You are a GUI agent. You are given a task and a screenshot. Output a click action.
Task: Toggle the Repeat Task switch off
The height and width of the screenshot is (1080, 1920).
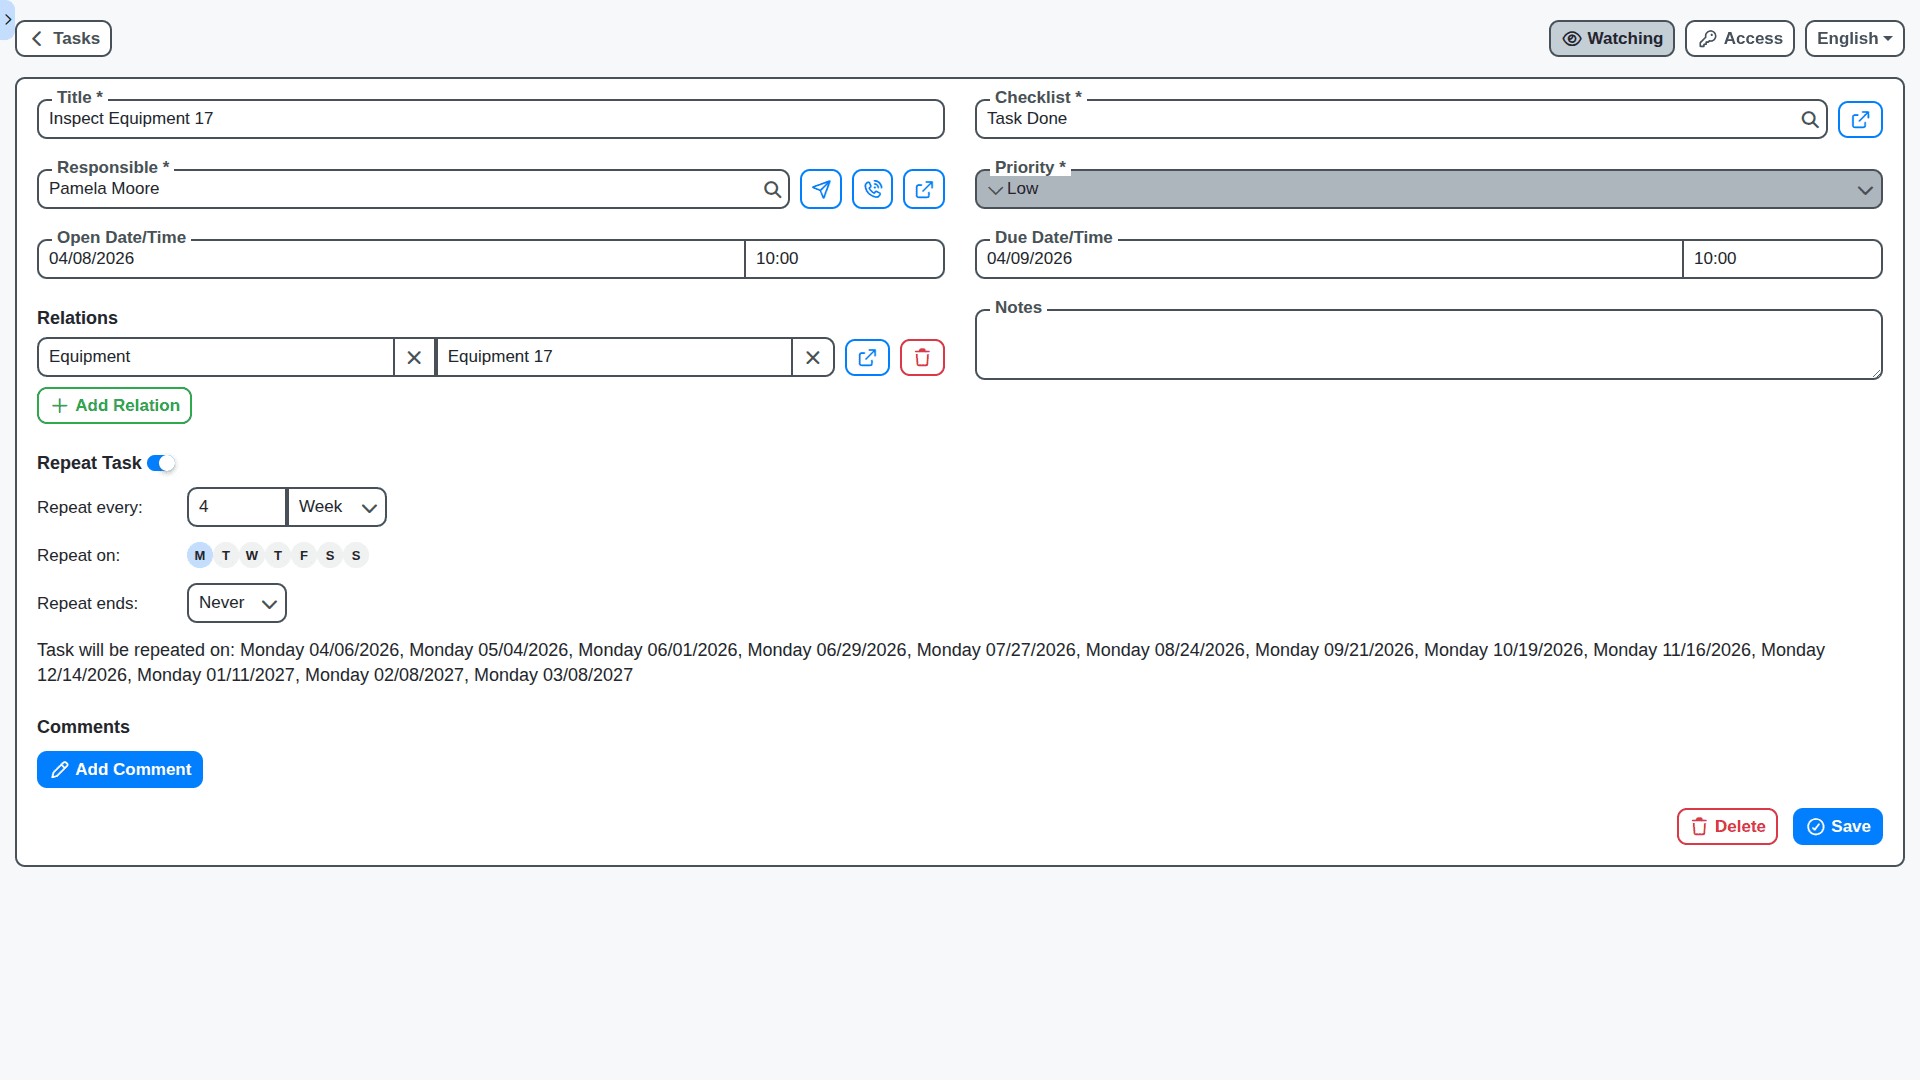pos(161,463)
